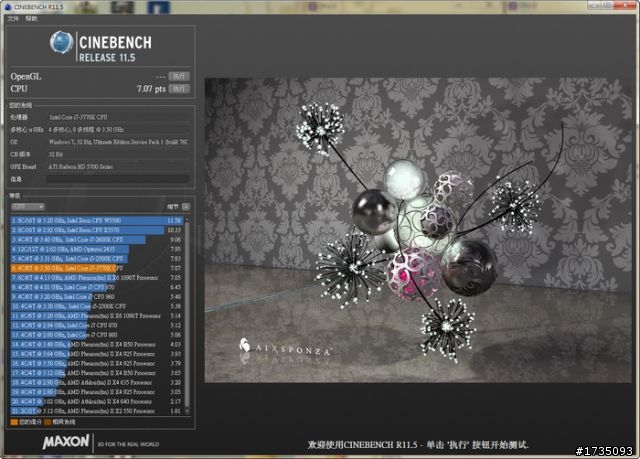Run the OpenGL benchmark test

click(179, 76)
